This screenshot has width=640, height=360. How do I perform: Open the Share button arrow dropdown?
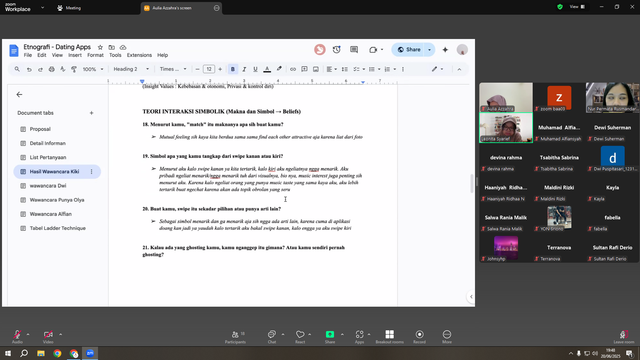pos(429,49)
